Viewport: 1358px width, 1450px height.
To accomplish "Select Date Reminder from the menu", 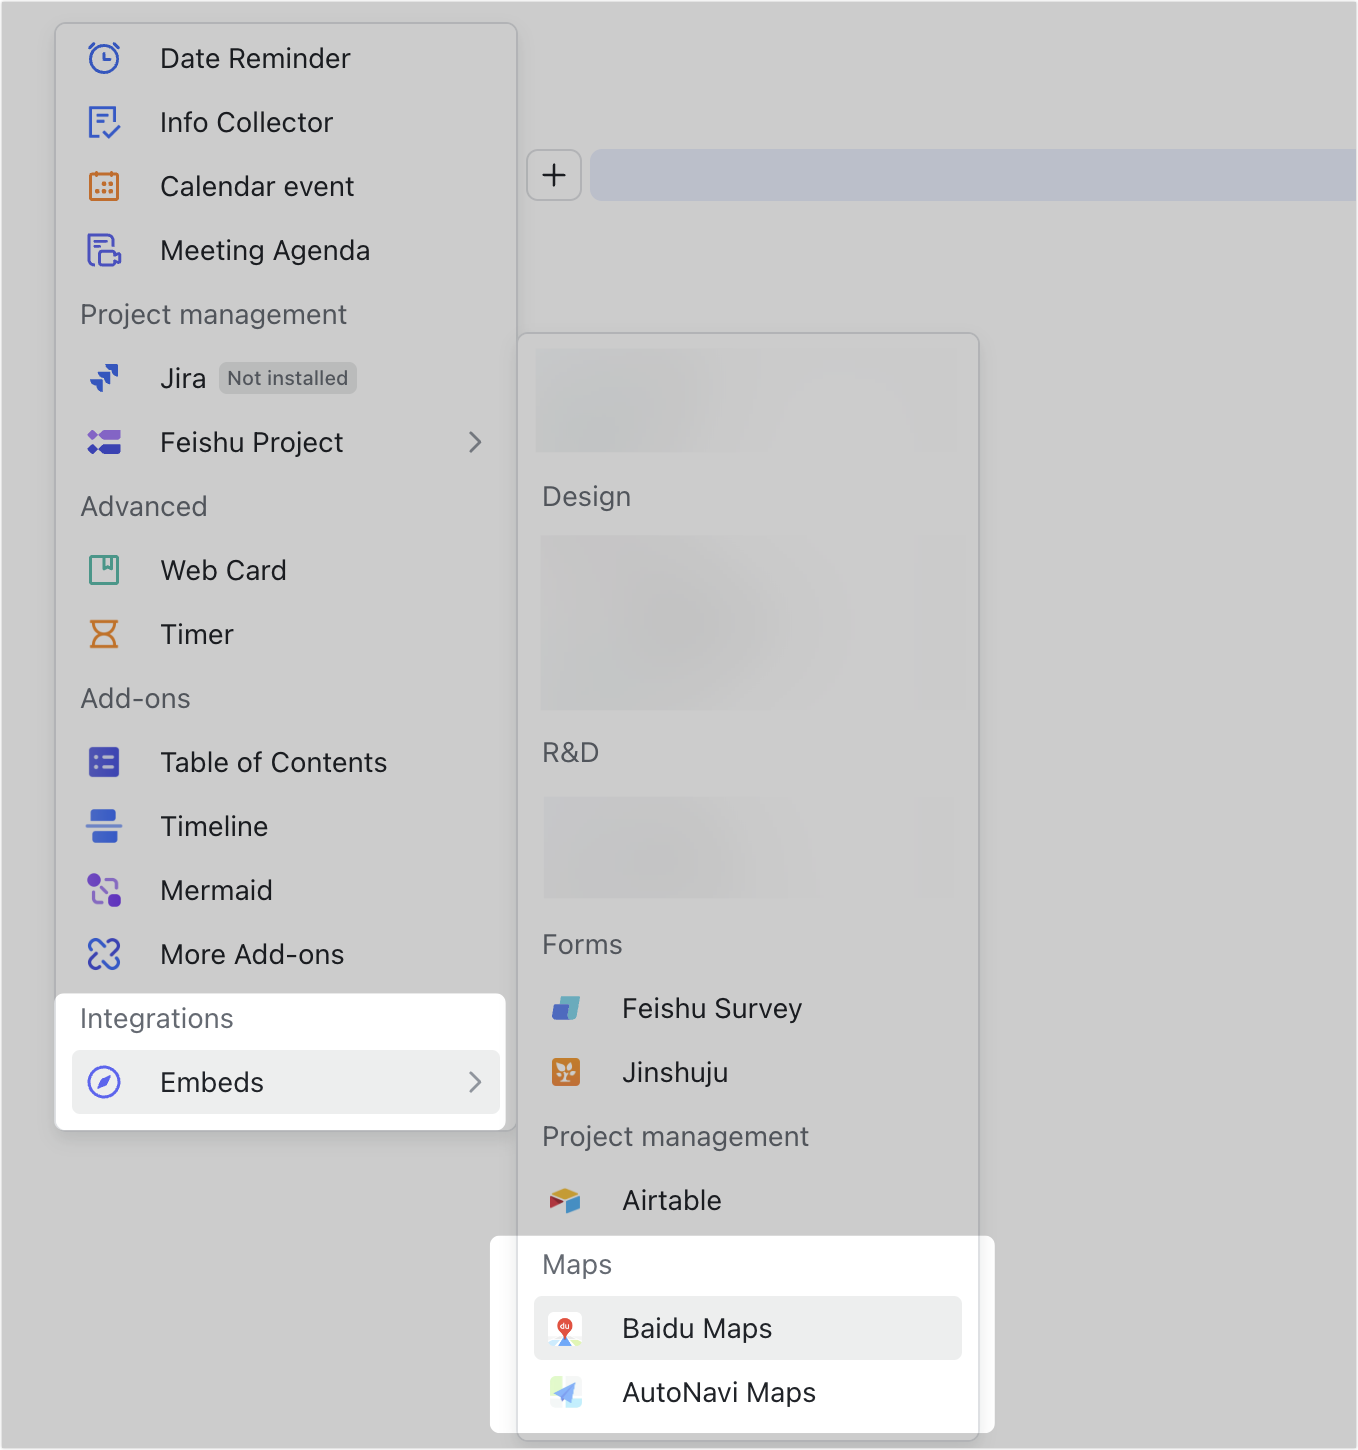I will click(x=286, y=58).
